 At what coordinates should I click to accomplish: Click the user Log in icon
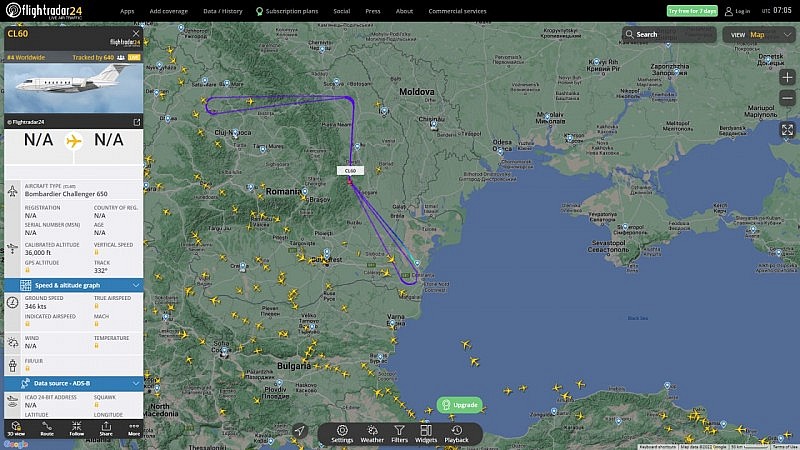729,11
